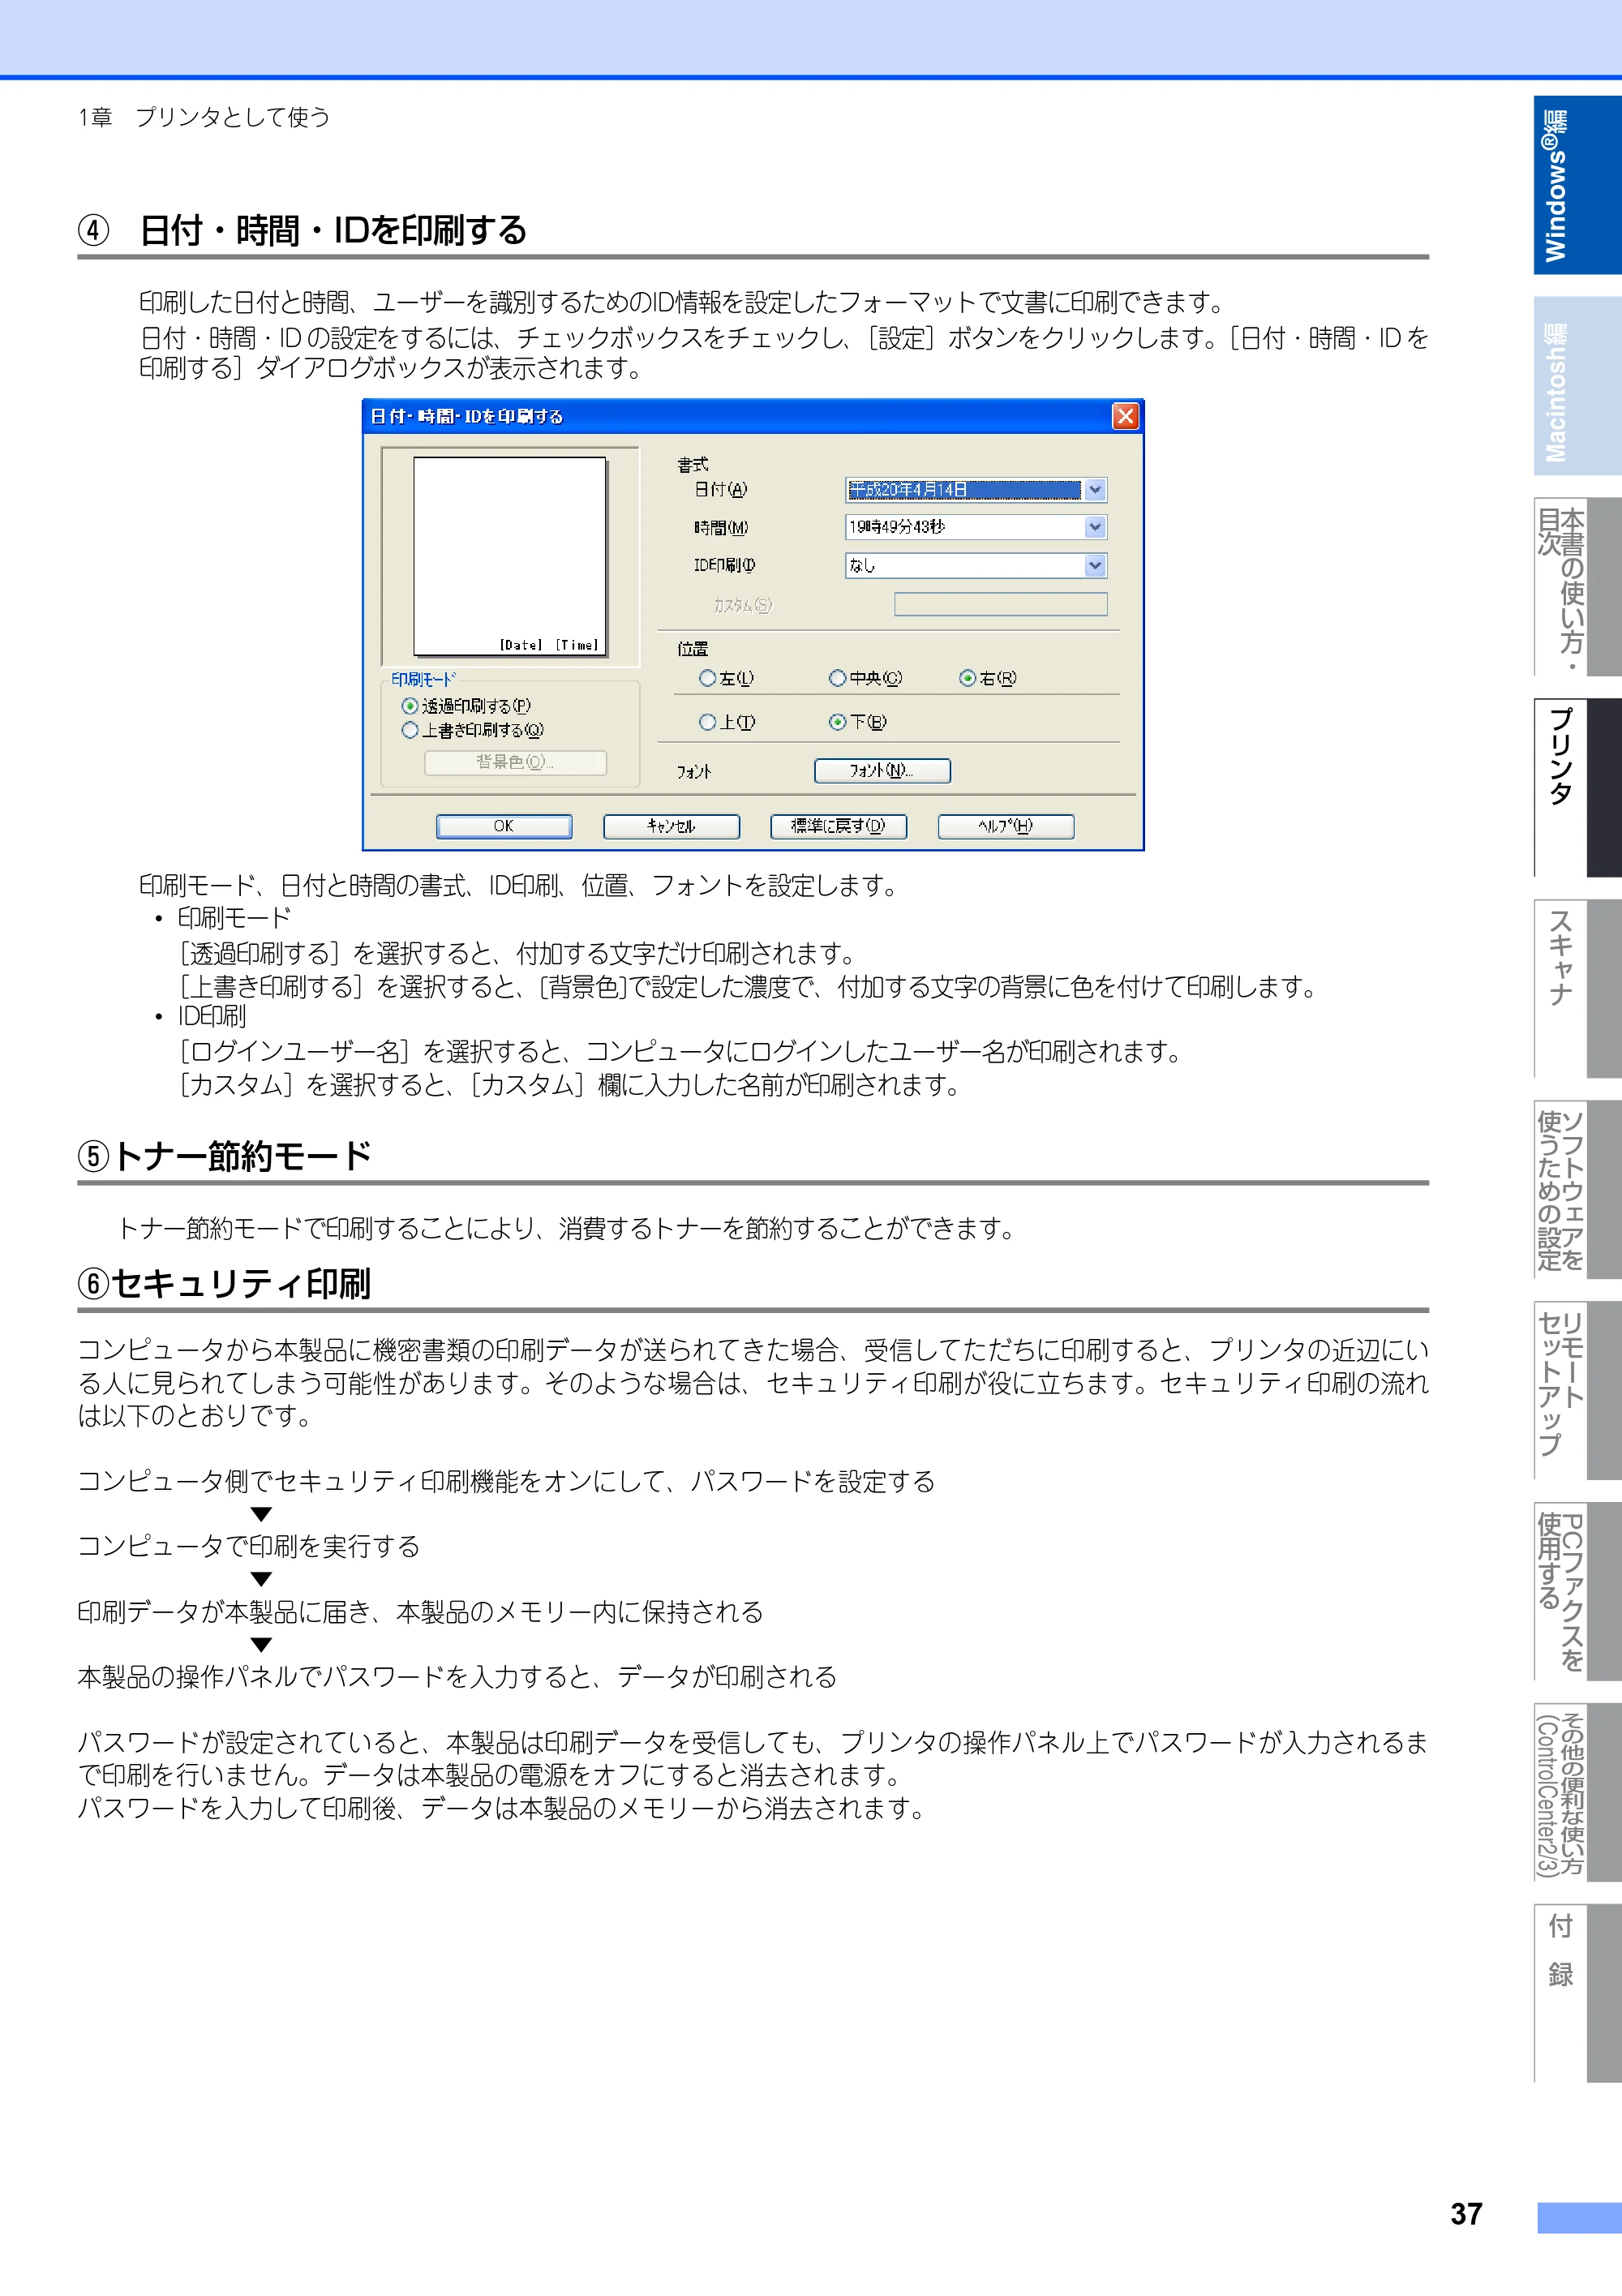This screenshot has height=2296, width=1622.
Task: Open the プリンタ side tab
Action: pyautogui.click(x=1577, y=788)
